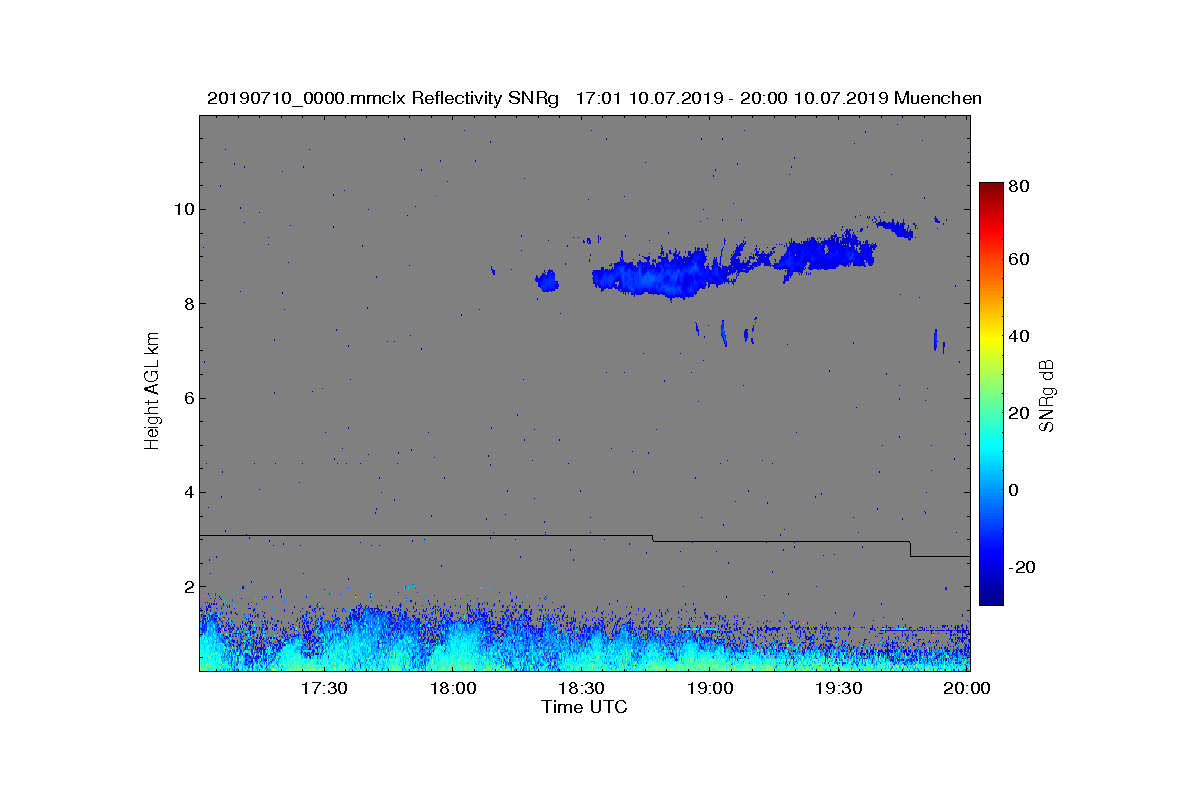Click the 'Time UTC' axis label
The width and height of the screenshot is (1200, 800).
(584, 707)
